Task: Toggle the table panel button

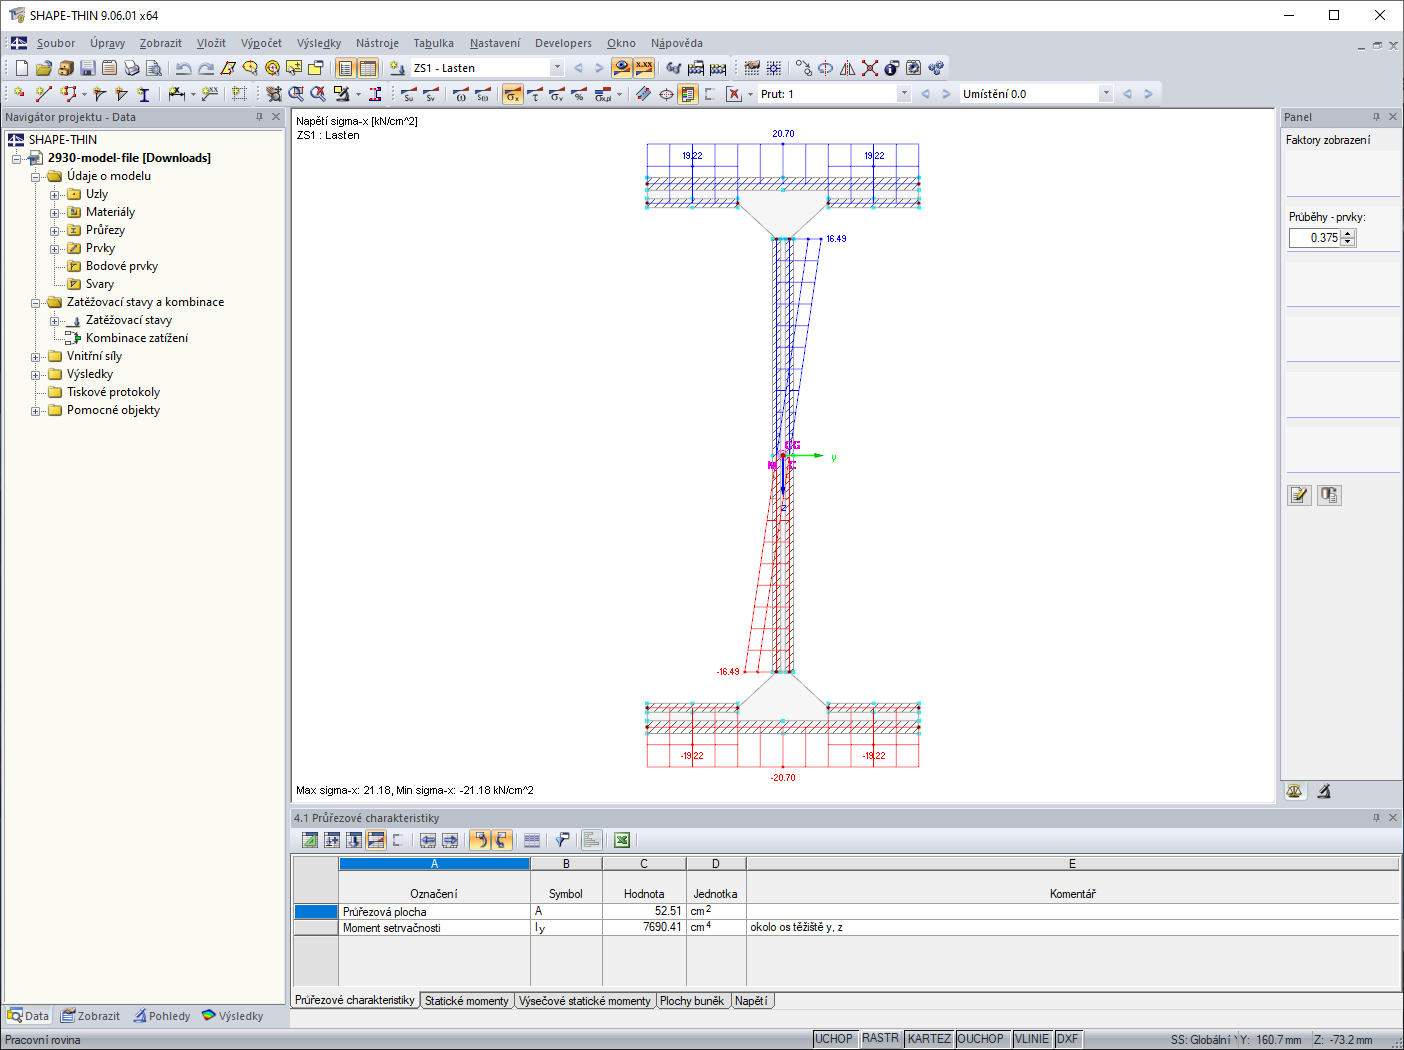Action: [368, 68]
